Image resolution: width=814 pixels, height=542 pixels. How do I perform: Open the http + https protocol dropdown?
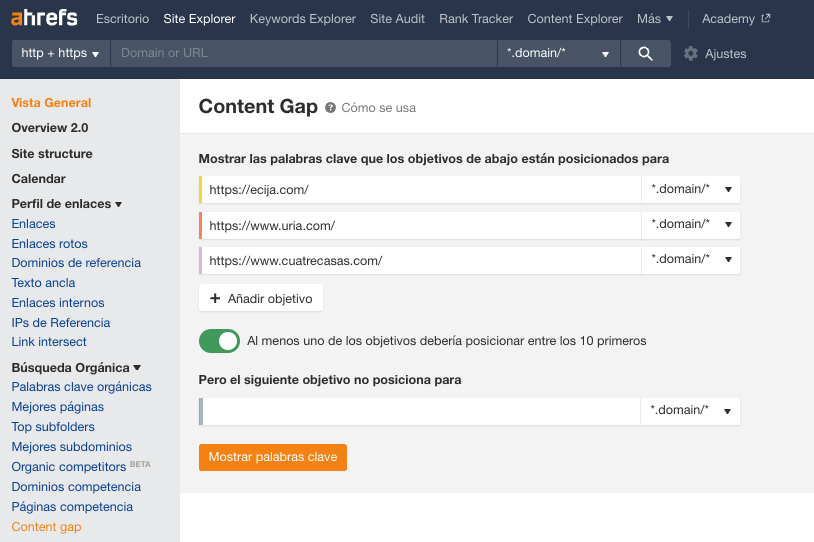(60, 53)
